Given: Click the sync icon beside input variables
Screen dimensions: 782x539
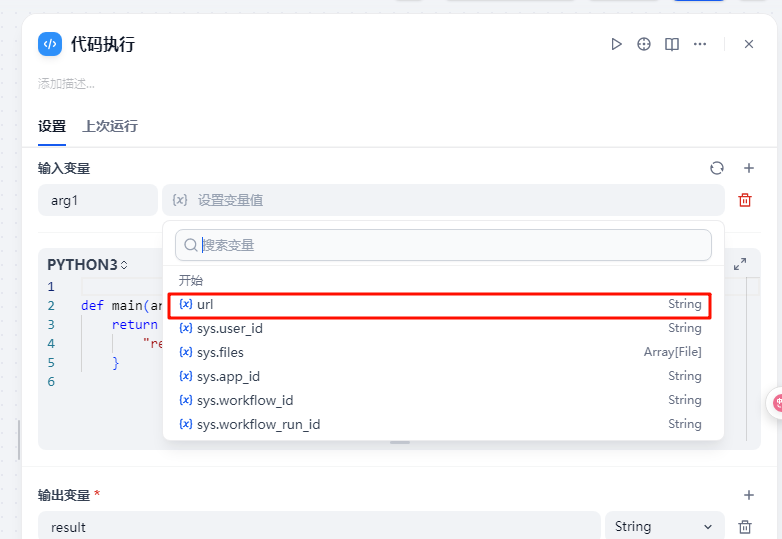Looking at the screenshot, I should pos(716,168).
